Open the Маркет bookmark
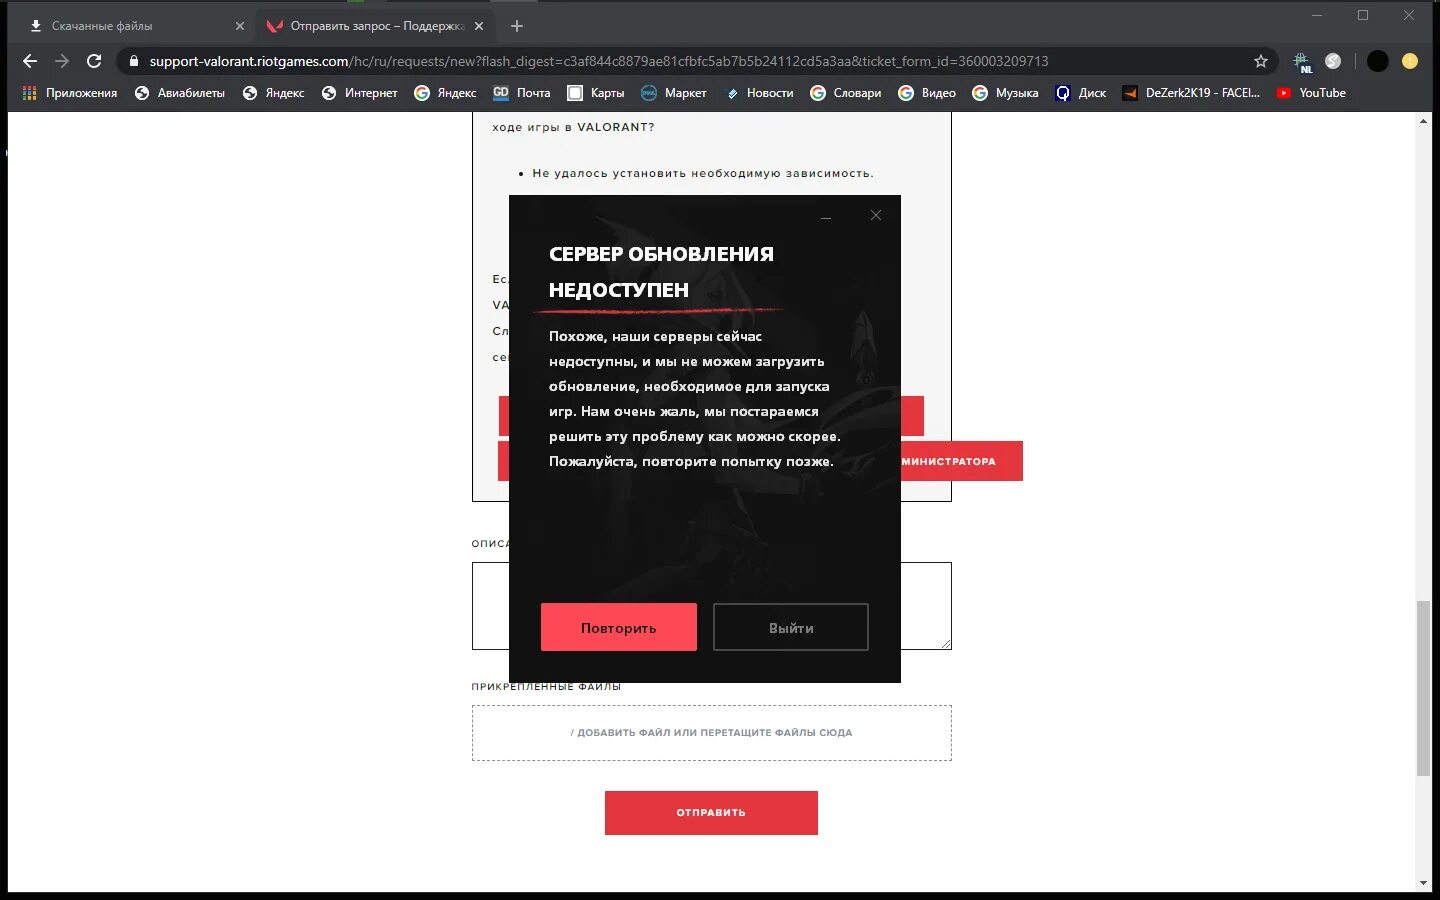Screen dimensions: 1440x900 coord(674,93)
